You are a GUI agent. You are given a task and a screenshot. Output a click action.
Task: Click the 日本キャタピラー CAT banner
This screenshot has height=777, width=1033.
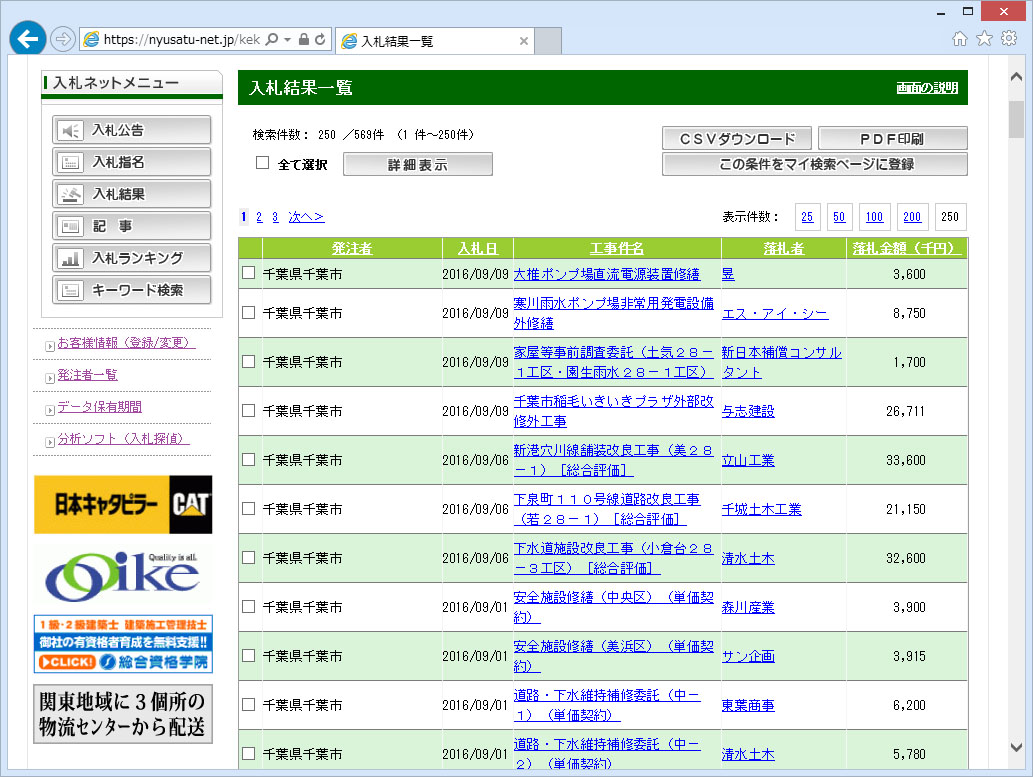point(123,504)
